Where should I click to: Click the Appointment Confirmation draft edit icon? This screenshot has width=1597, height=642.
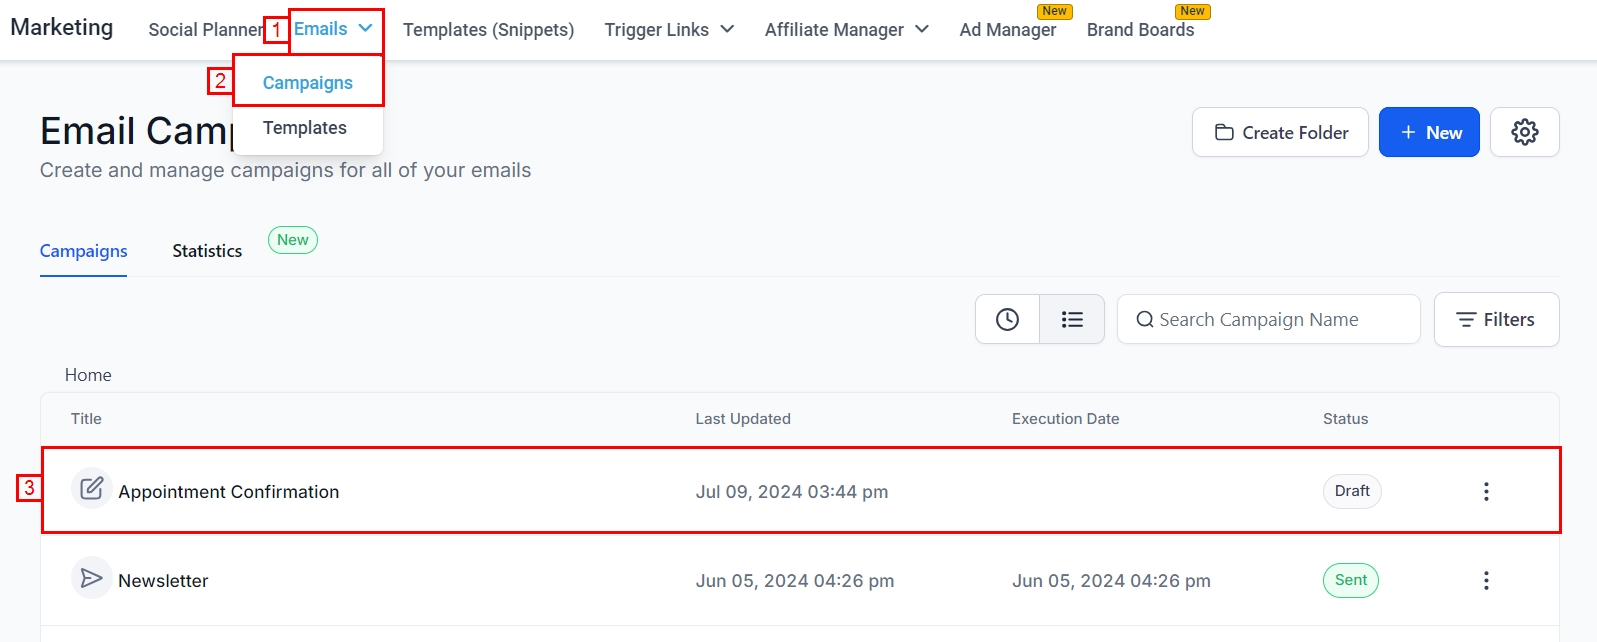click(x=91, y=489)
